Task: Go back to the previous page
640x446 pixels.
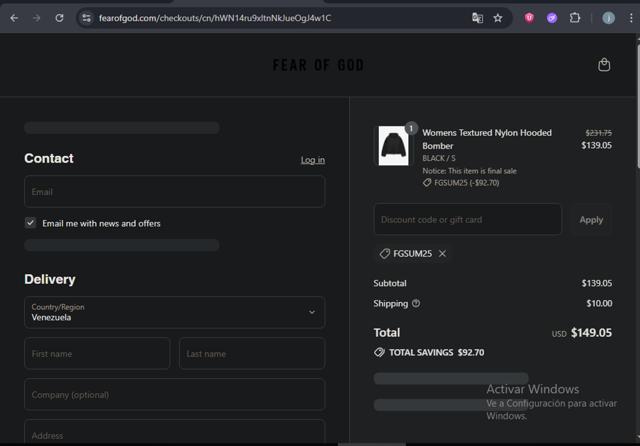Action: coord(14,18)
